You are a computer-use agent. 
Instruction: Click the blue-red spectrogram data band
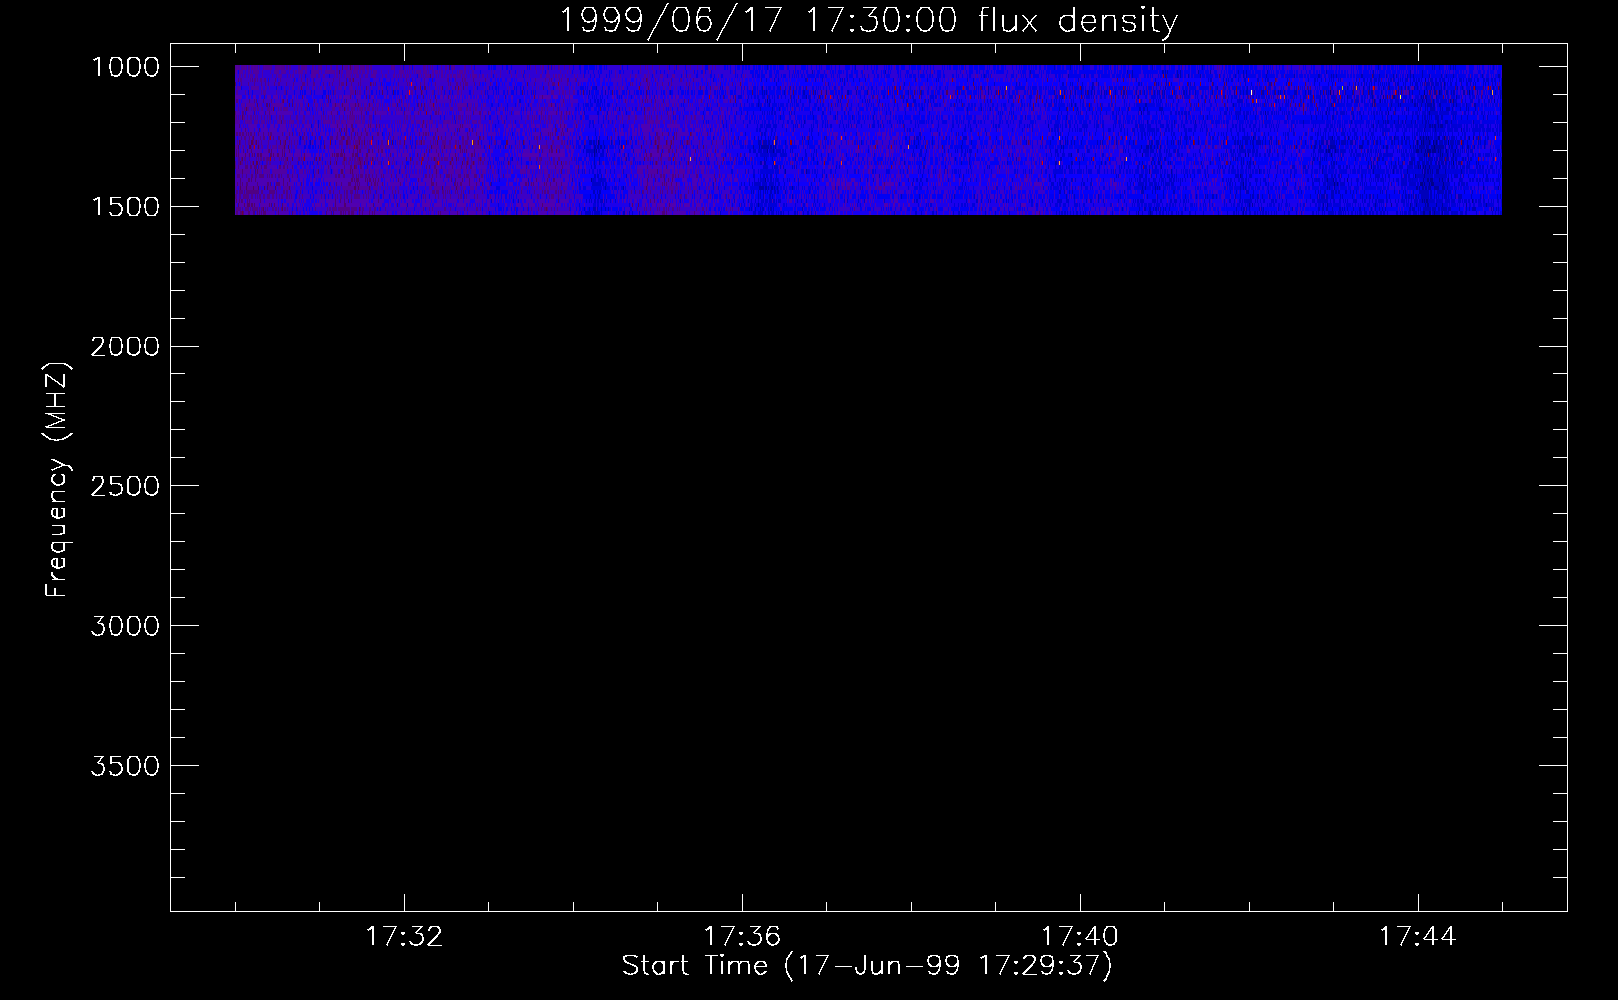pos(868,140)
